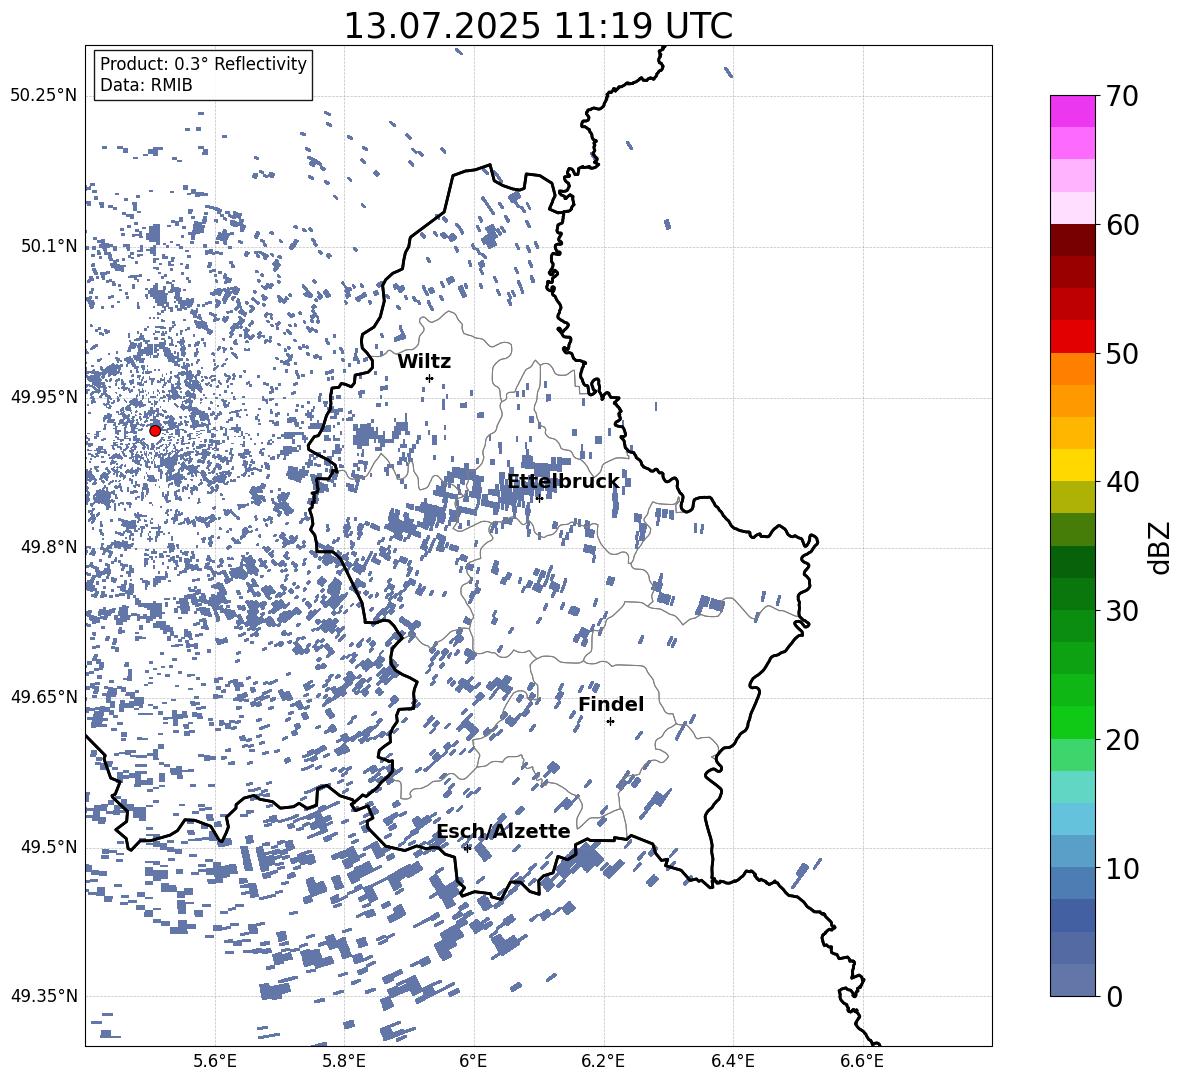Click the Findel station cross marker
Viewport: 1184px width, 1081px height.
(610, 721)
